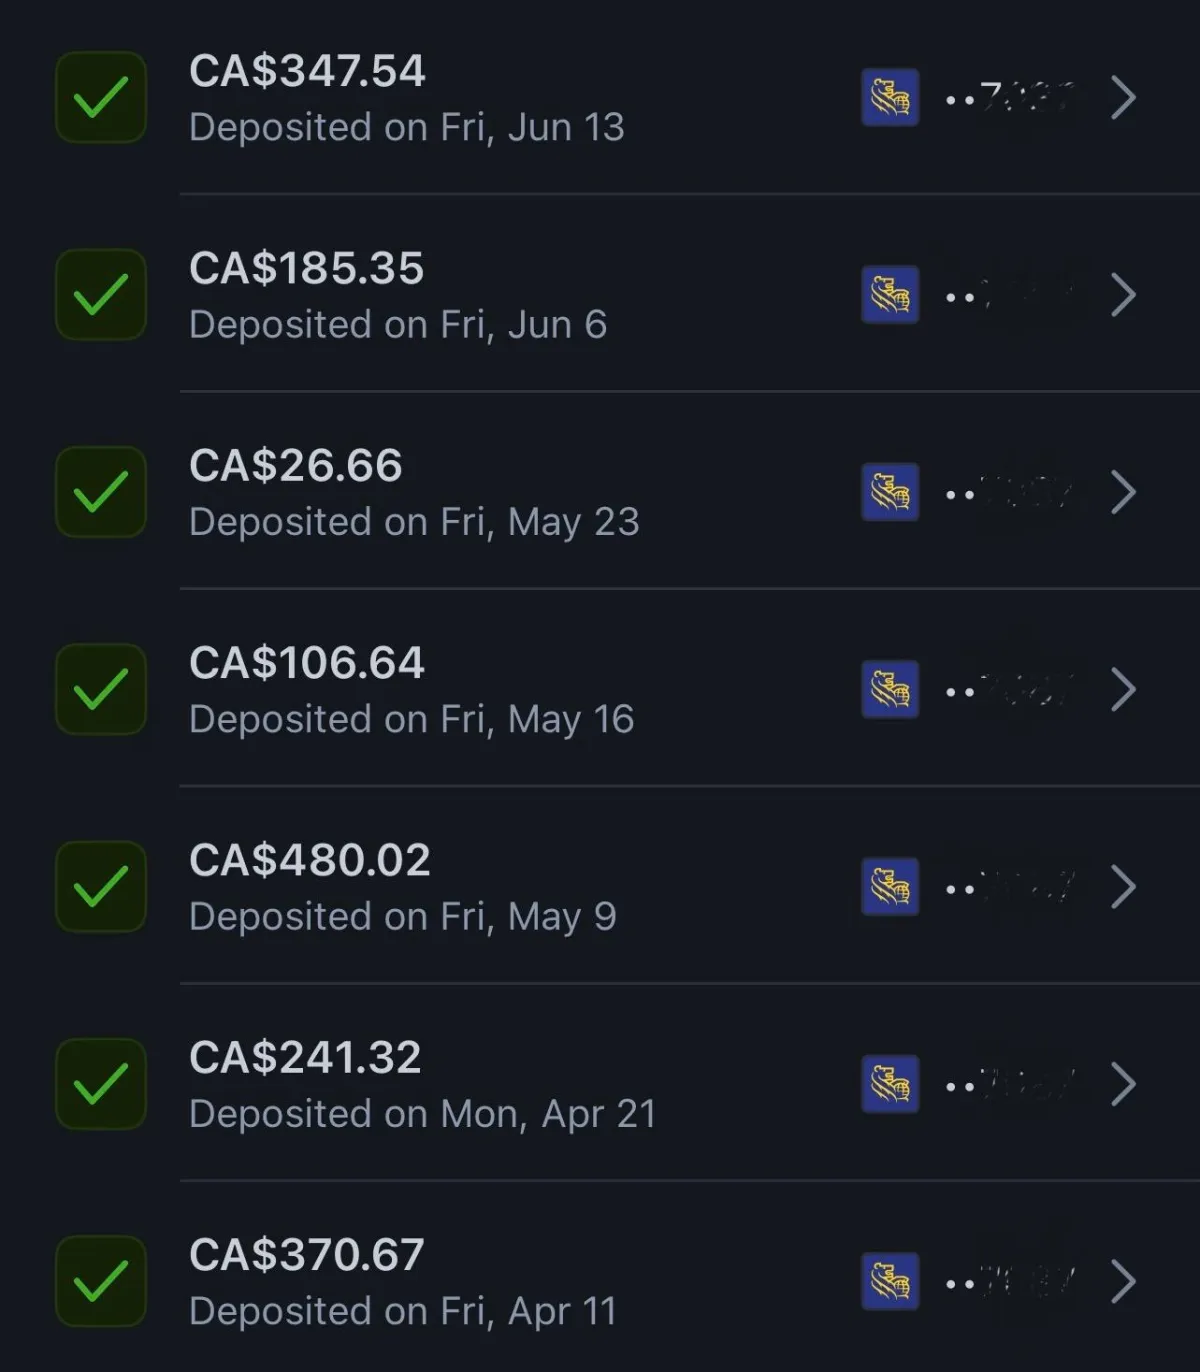Select the CA$185.35 amount text
The width and height of the screenshot is (1200, 1372).
306,268
